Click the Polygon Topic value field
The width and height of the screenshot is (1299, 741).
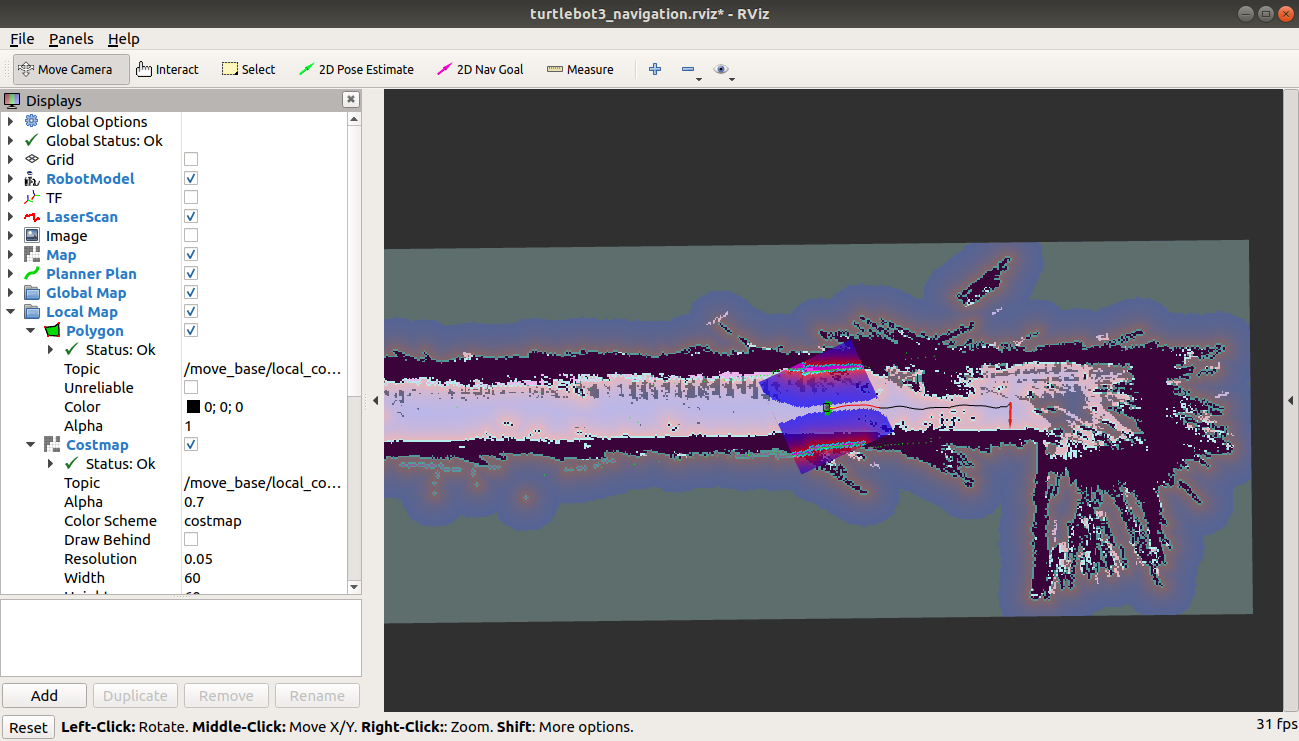point(265,368)
